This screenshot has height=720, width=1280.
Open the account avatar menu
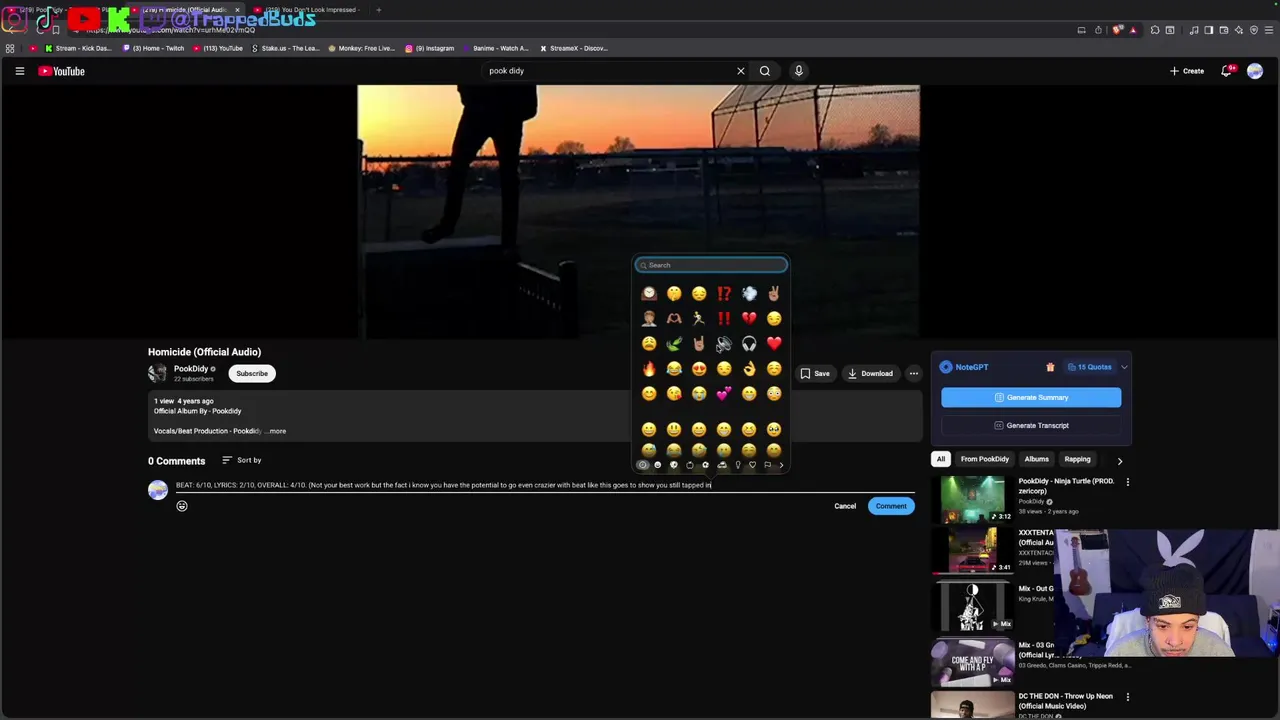(1255, 71)
